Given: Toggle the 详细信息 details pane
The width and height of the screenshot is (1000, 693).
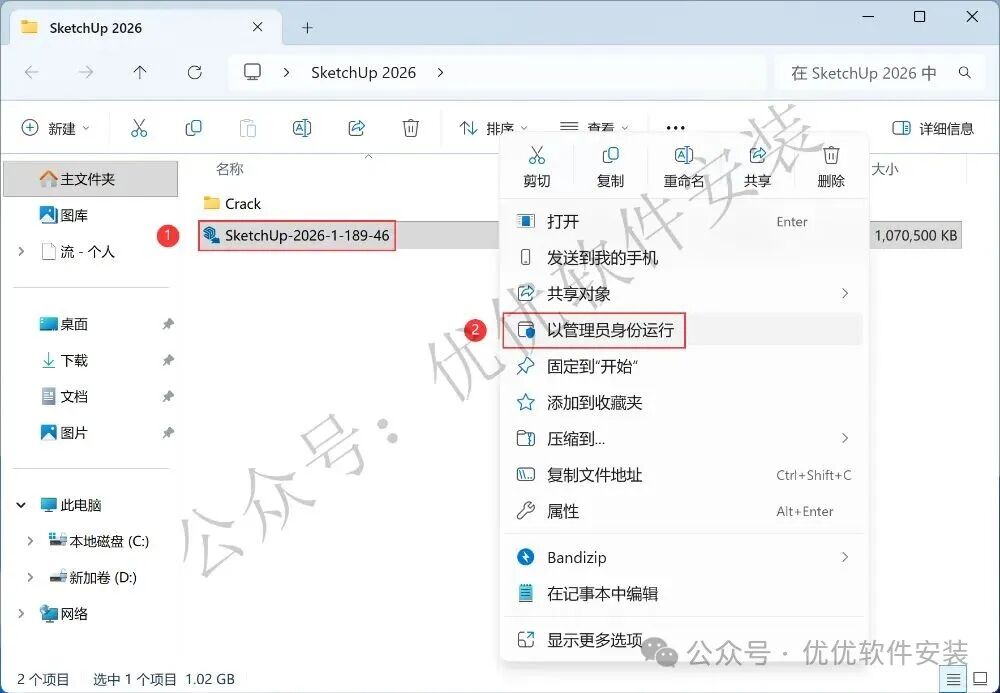Looking at the screenshot, I should pyautogui.click(x=933, y=128).
